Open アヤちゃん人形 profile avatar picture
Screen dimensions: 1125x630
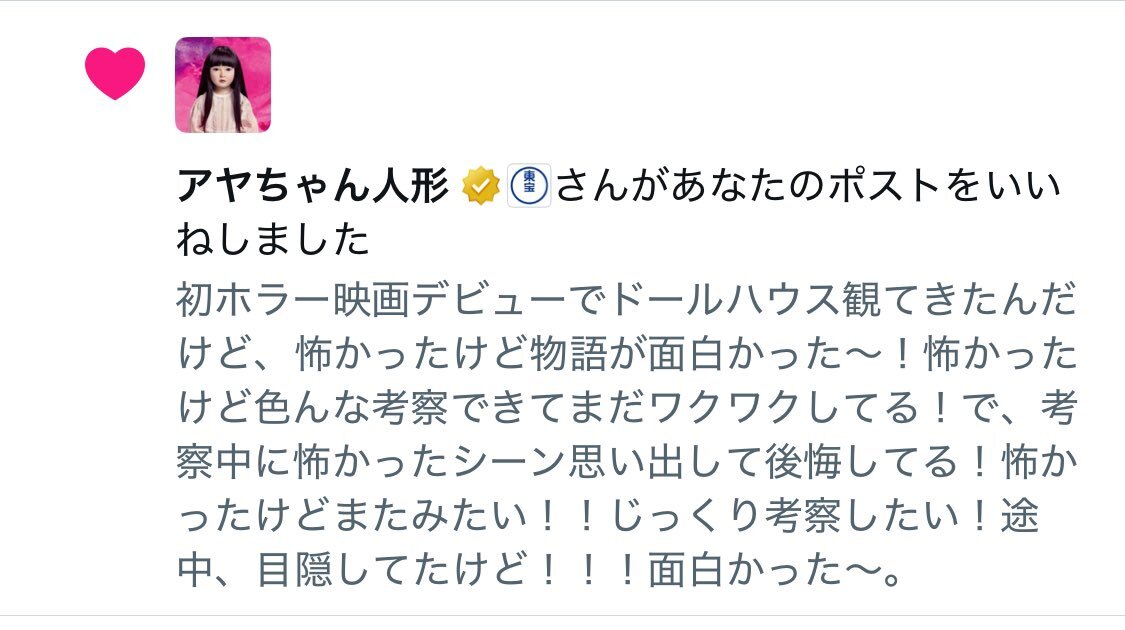(223, 85)
